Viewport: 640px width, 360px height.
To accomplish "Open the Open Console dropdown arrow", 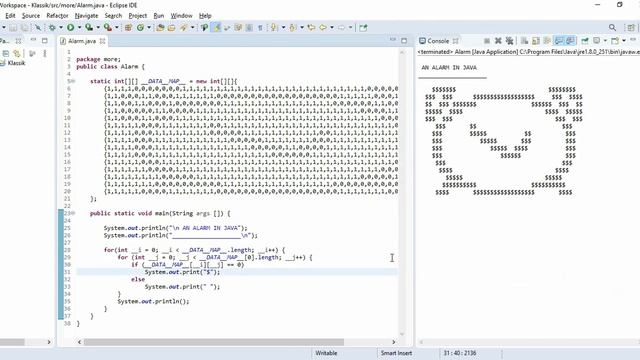I will (x=624, y=41).
